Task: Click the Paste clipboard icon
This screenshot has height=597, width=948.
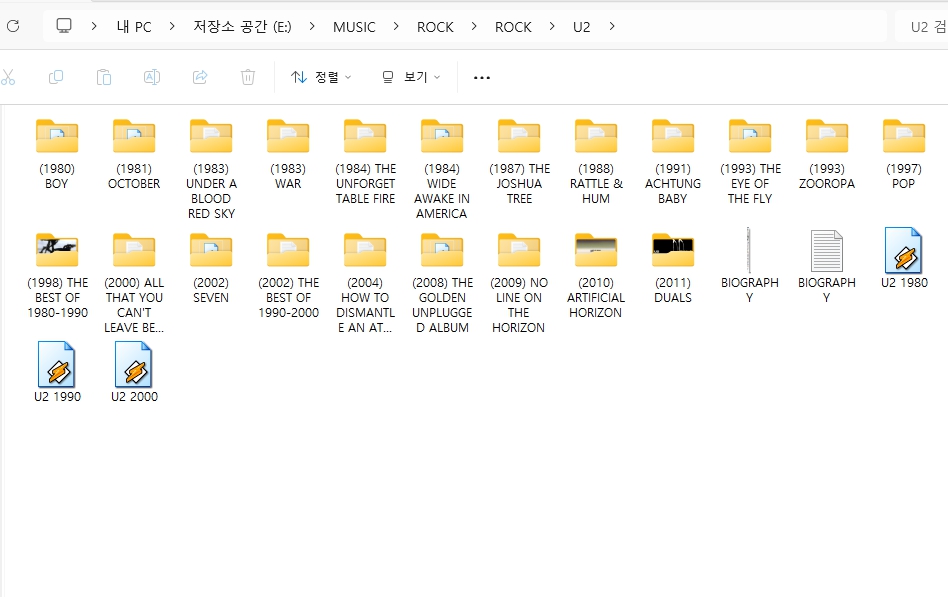Action: click(x=104, y=77)
